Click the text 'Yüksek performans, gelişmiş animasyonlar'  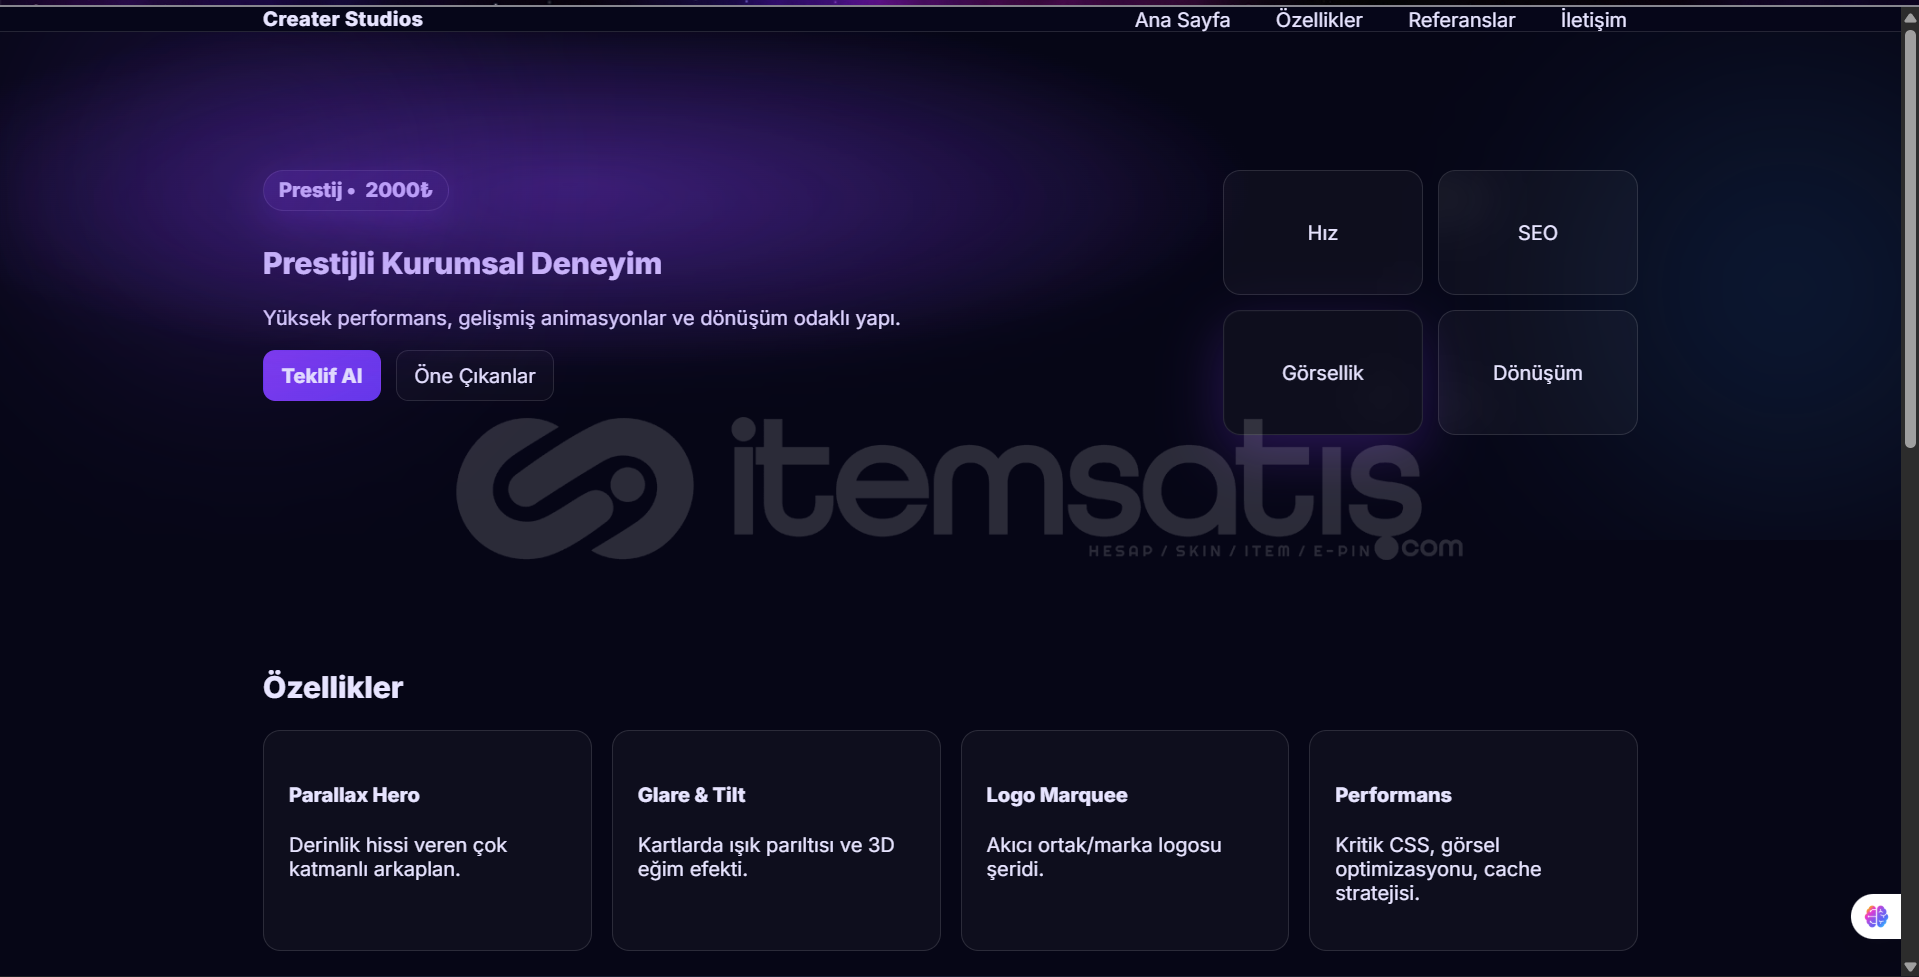tap(464, 318)
